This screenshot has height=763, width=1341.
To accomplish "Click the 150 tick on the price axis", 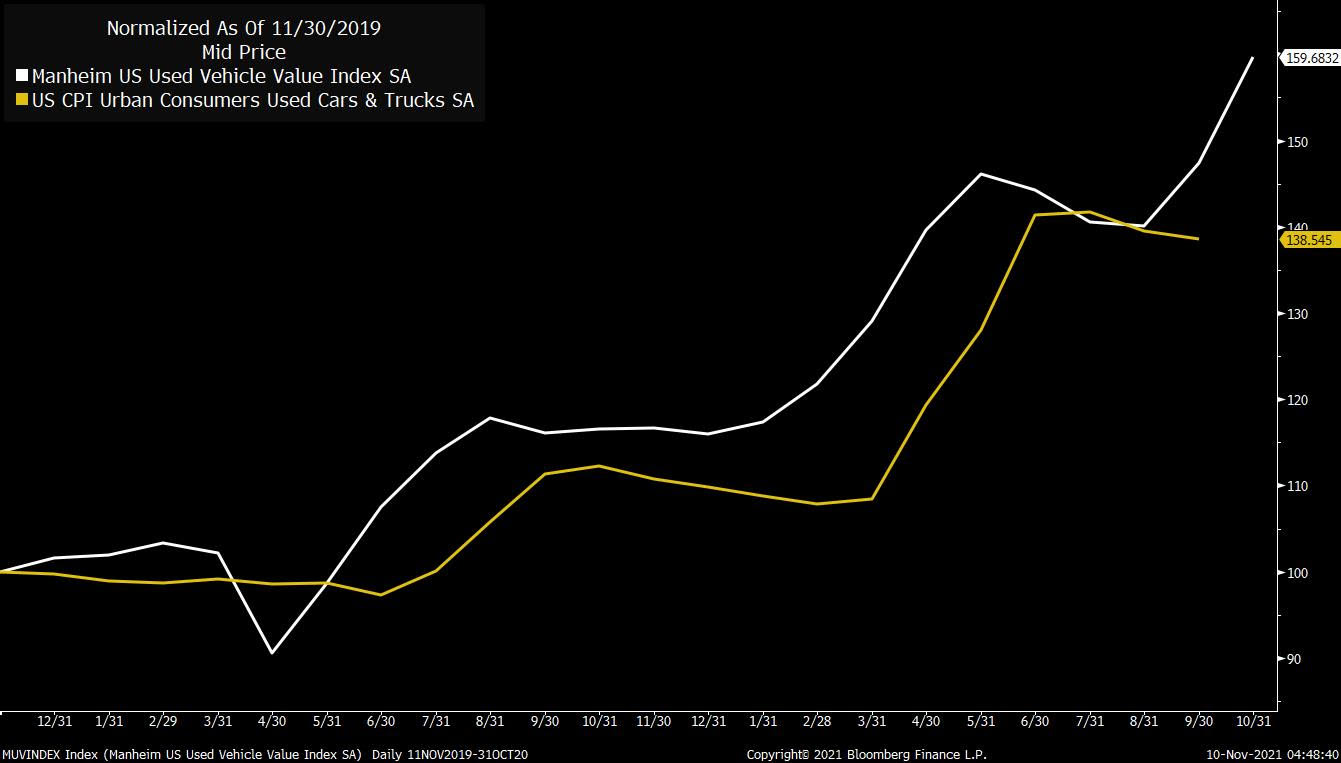I will point(1297,142).
